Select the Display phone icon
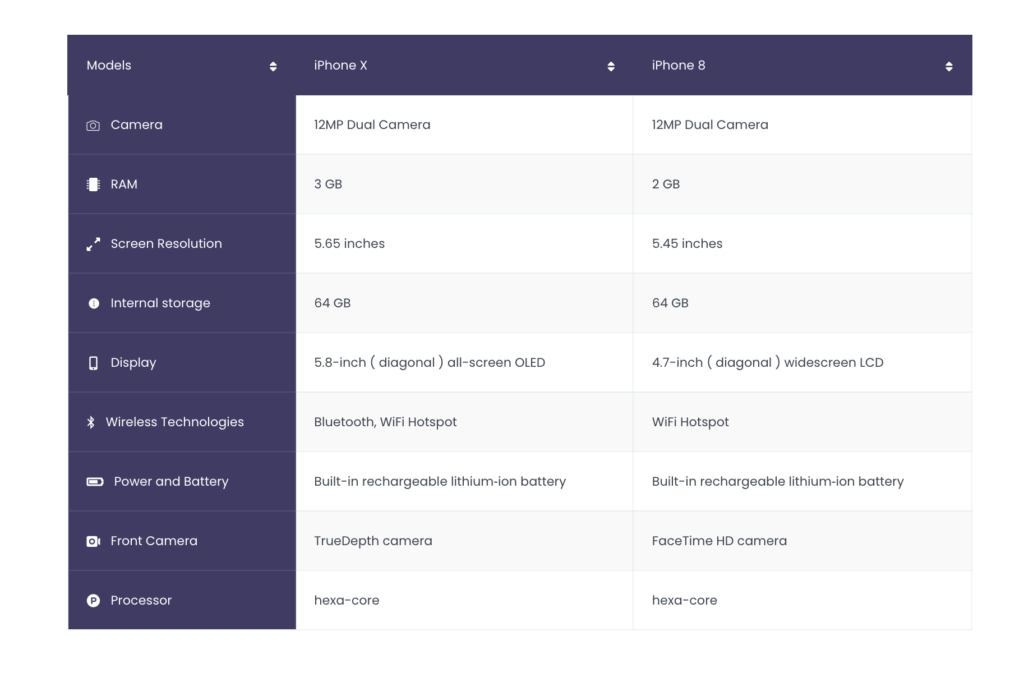The image size is (1024, 673). [x=93, y=362]
